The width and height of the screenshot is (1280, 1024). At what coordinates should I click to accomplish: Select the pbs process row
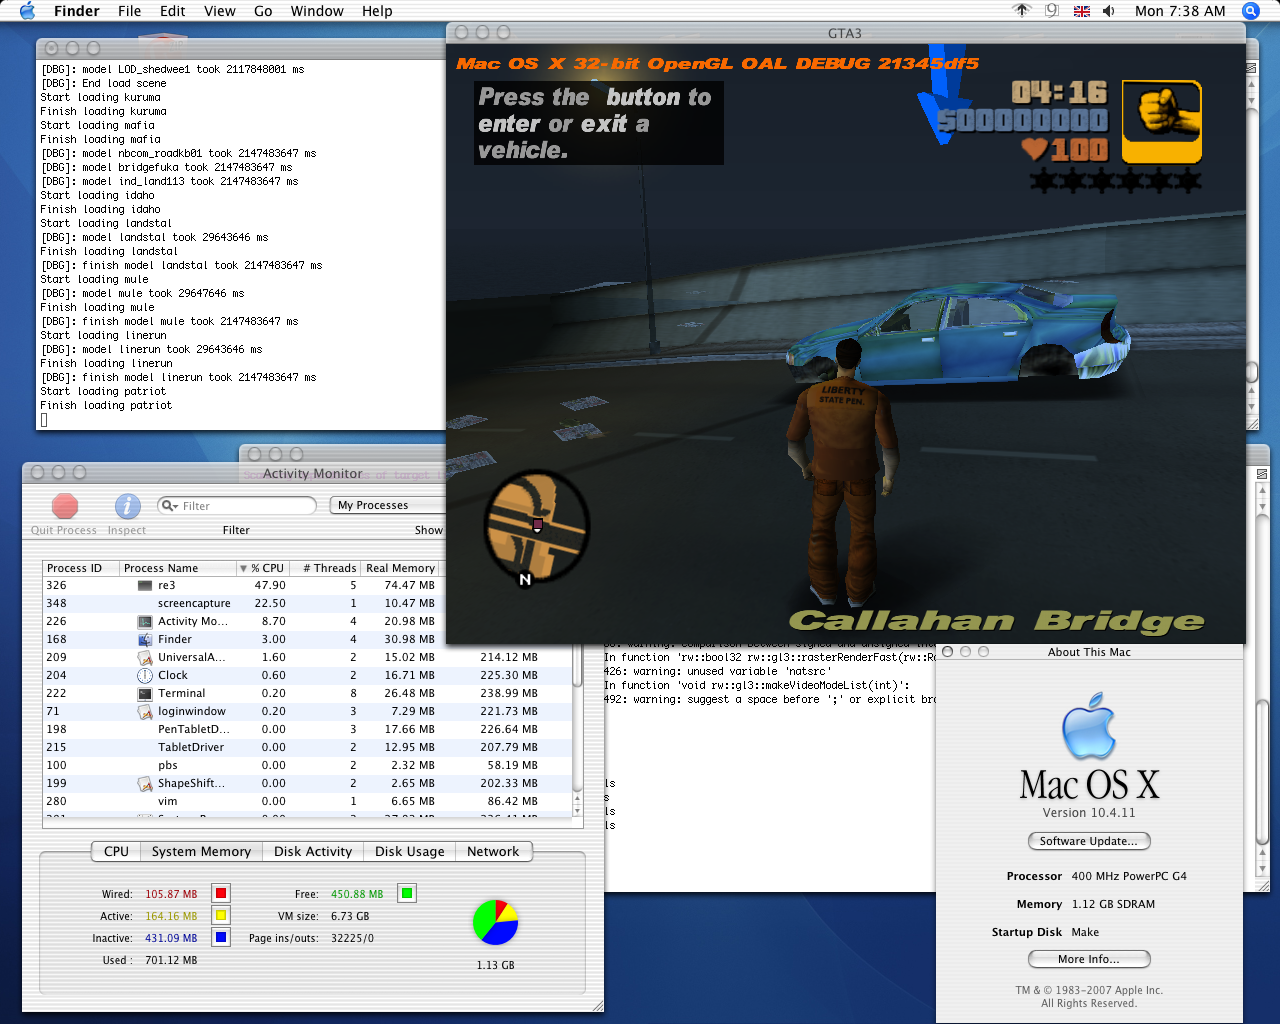(x=308, y=766)
